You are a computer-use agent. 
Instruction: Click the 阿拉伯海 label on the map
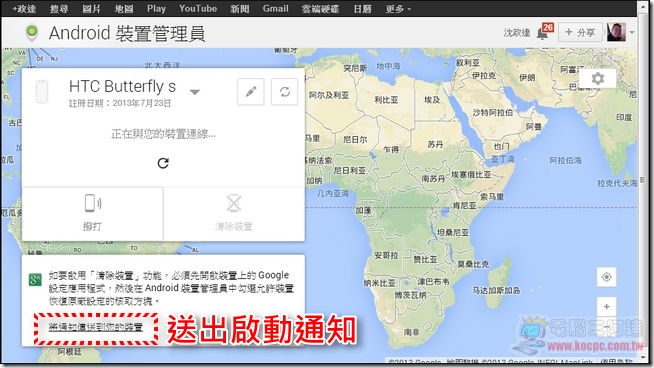[x=566, y=160]
